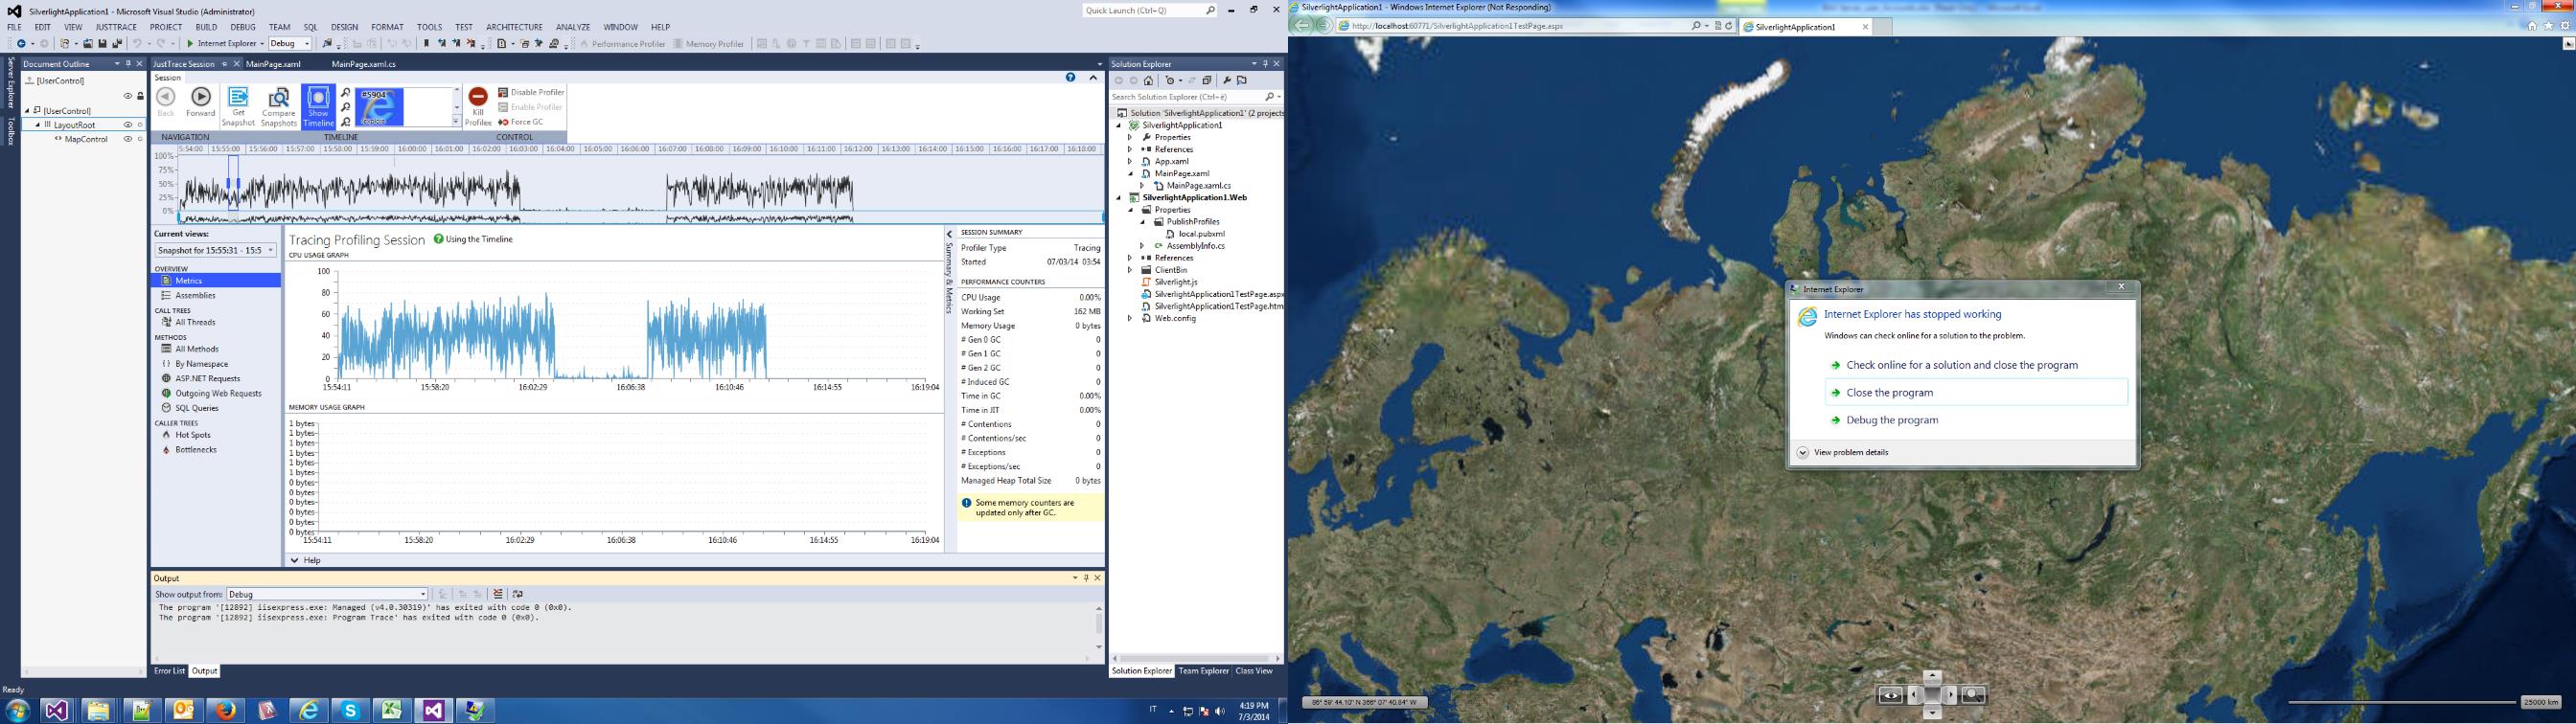The width and height of the screenshot is (2576, 724).
Task: Click the Home icon in Solution Explorer
Action: (1149, 81)
